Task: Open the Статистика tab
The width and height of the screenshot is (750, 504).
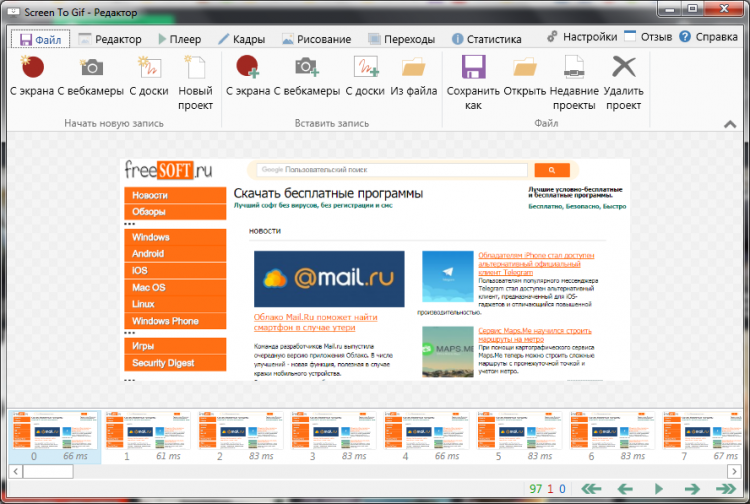Action: (486, 39)
